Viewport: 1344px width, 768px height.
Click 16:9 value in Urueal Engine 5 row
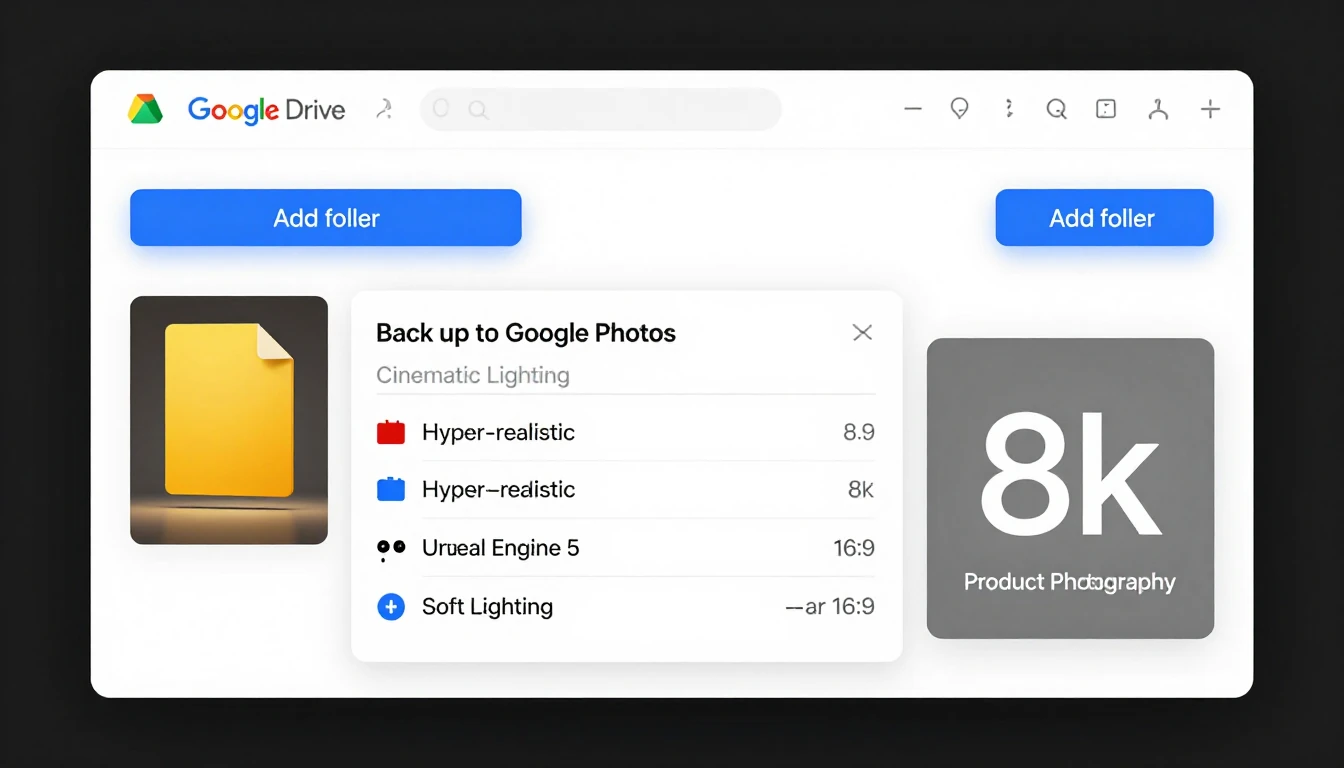[854, 547]
